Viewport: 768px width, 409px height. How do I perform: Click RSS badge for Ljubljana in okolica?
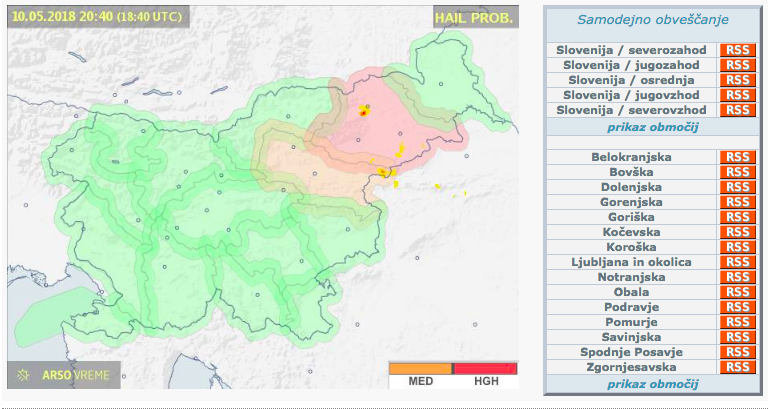pos(737,262)
